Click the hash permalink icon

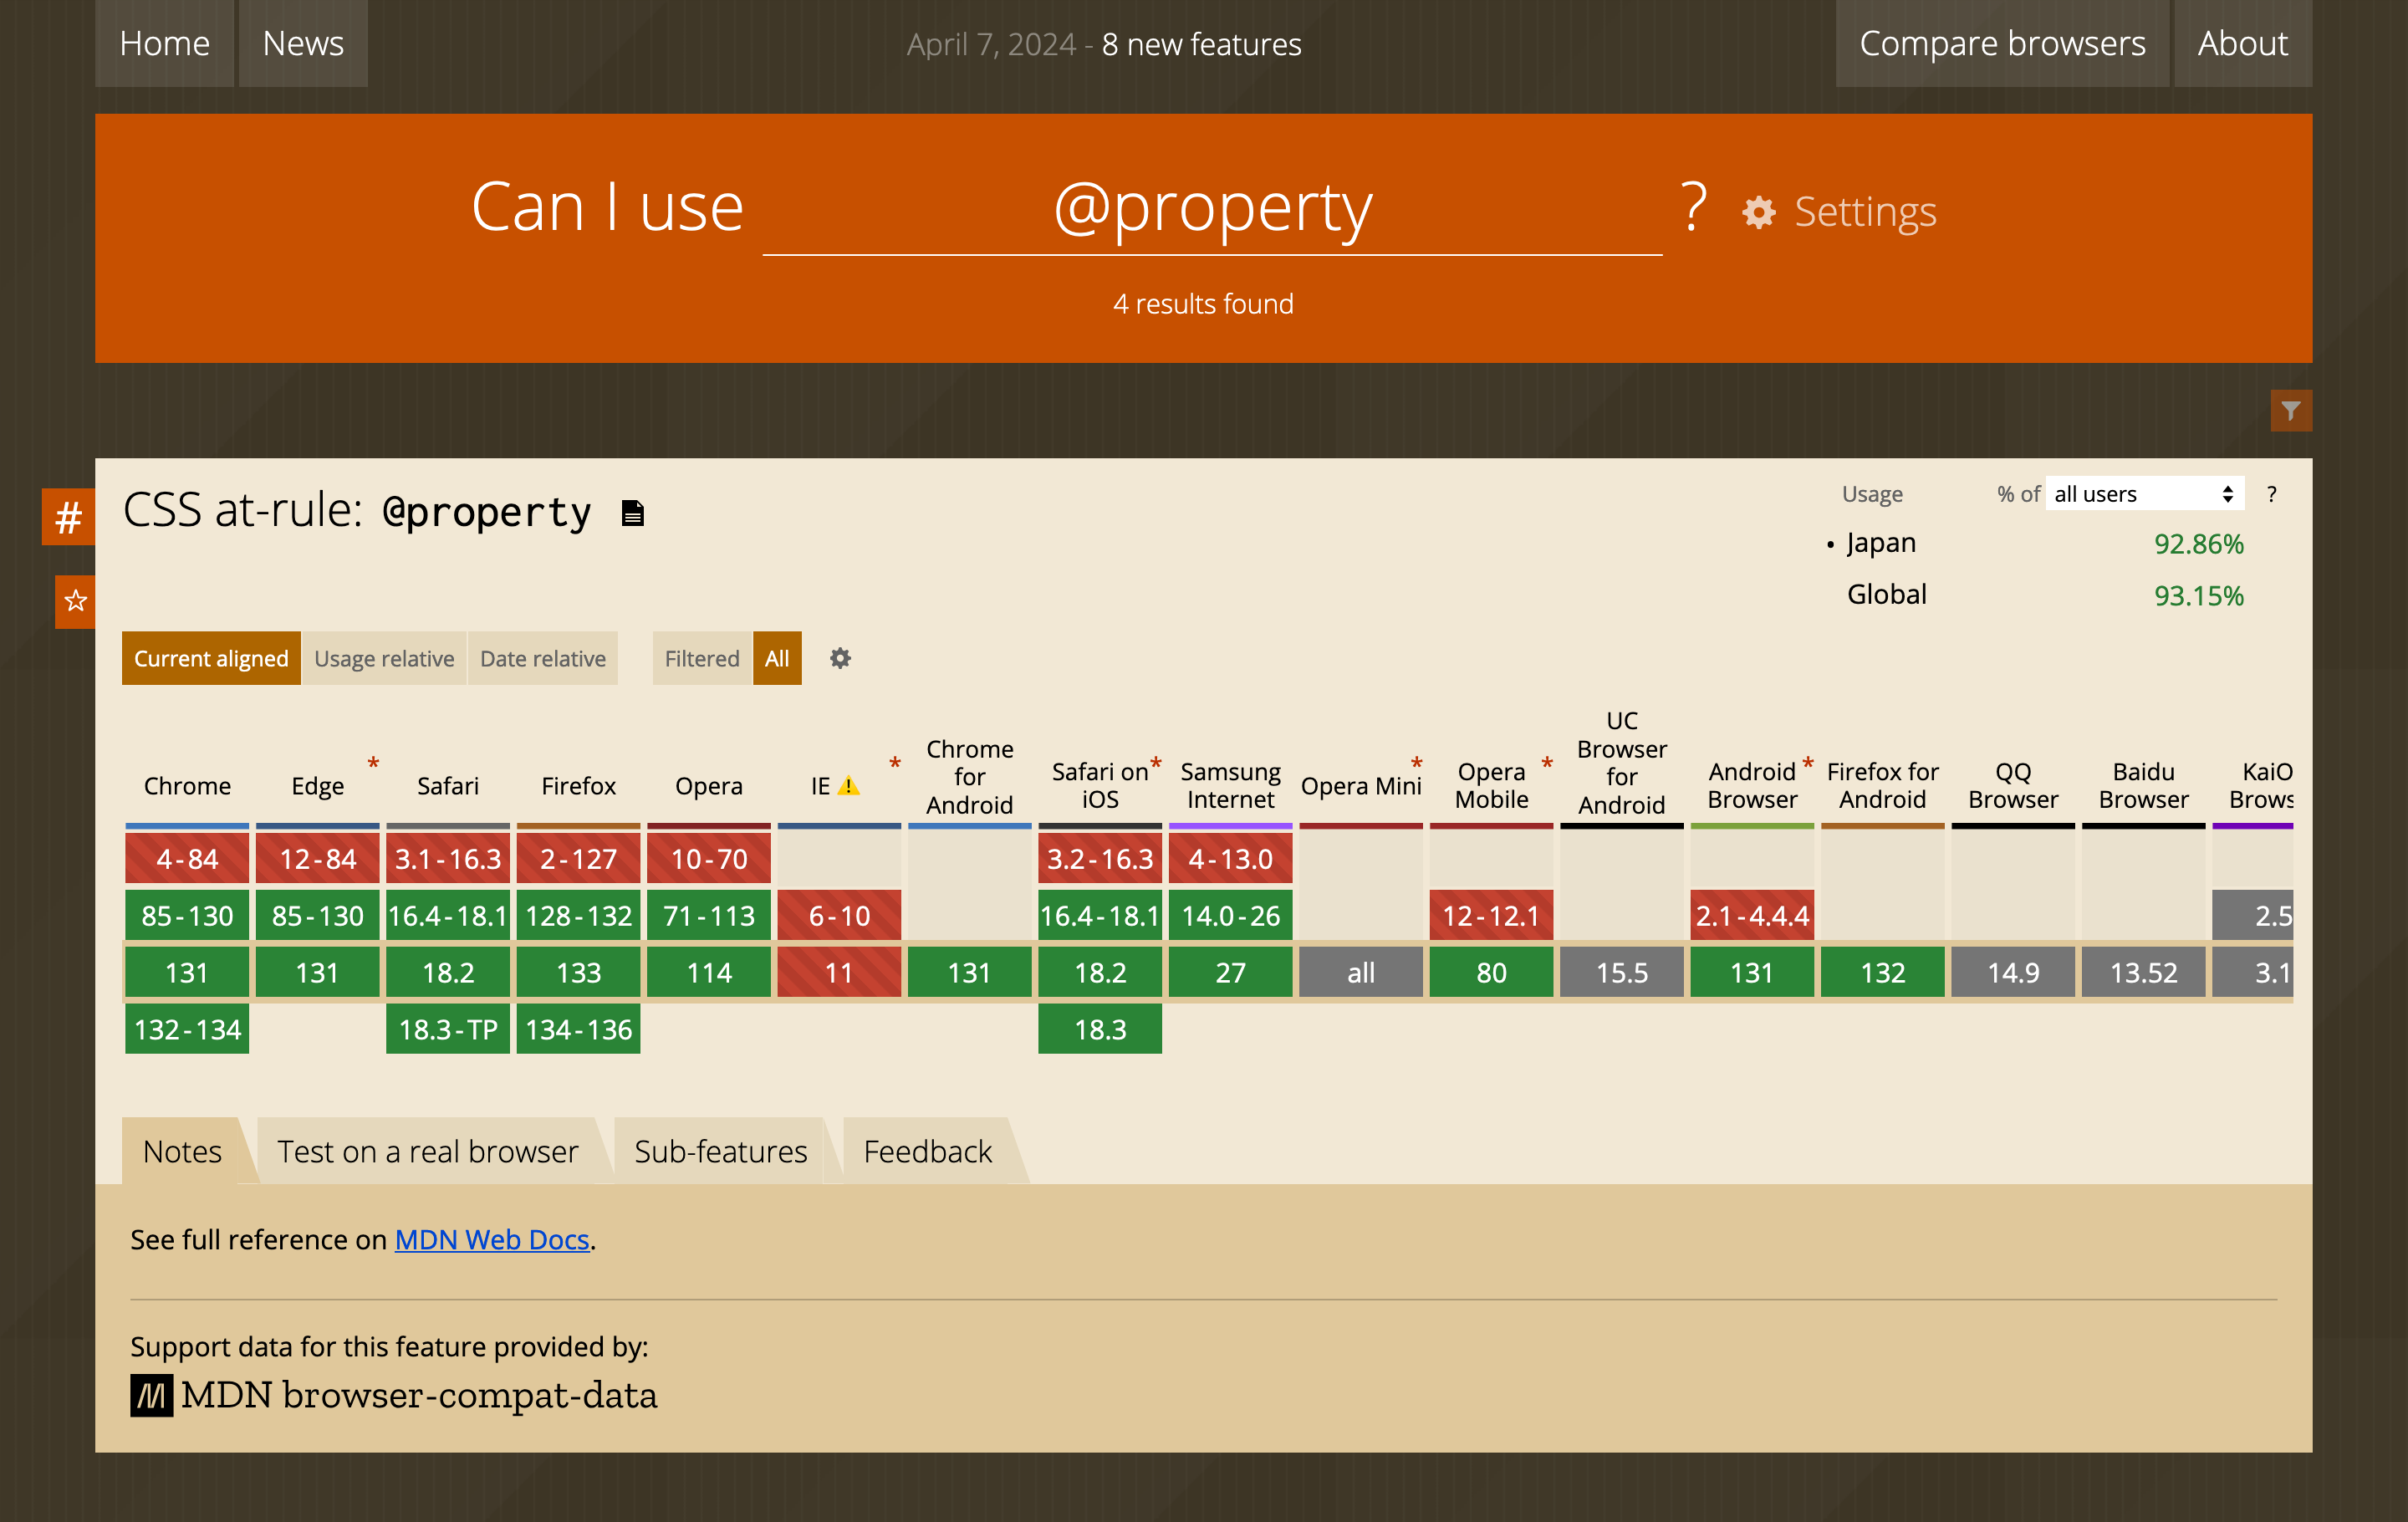point(68,517)
